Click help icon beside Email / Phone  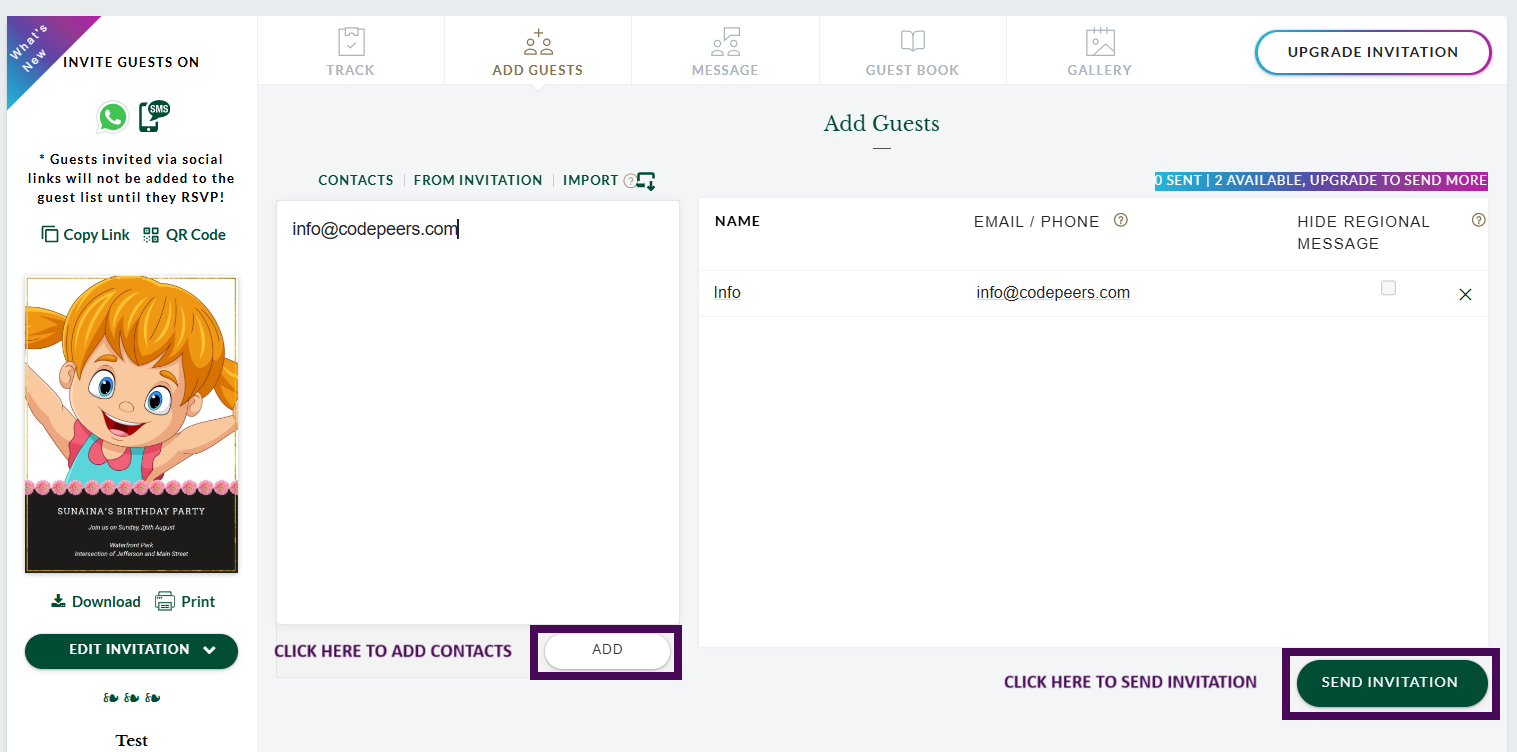(1121, 221)
